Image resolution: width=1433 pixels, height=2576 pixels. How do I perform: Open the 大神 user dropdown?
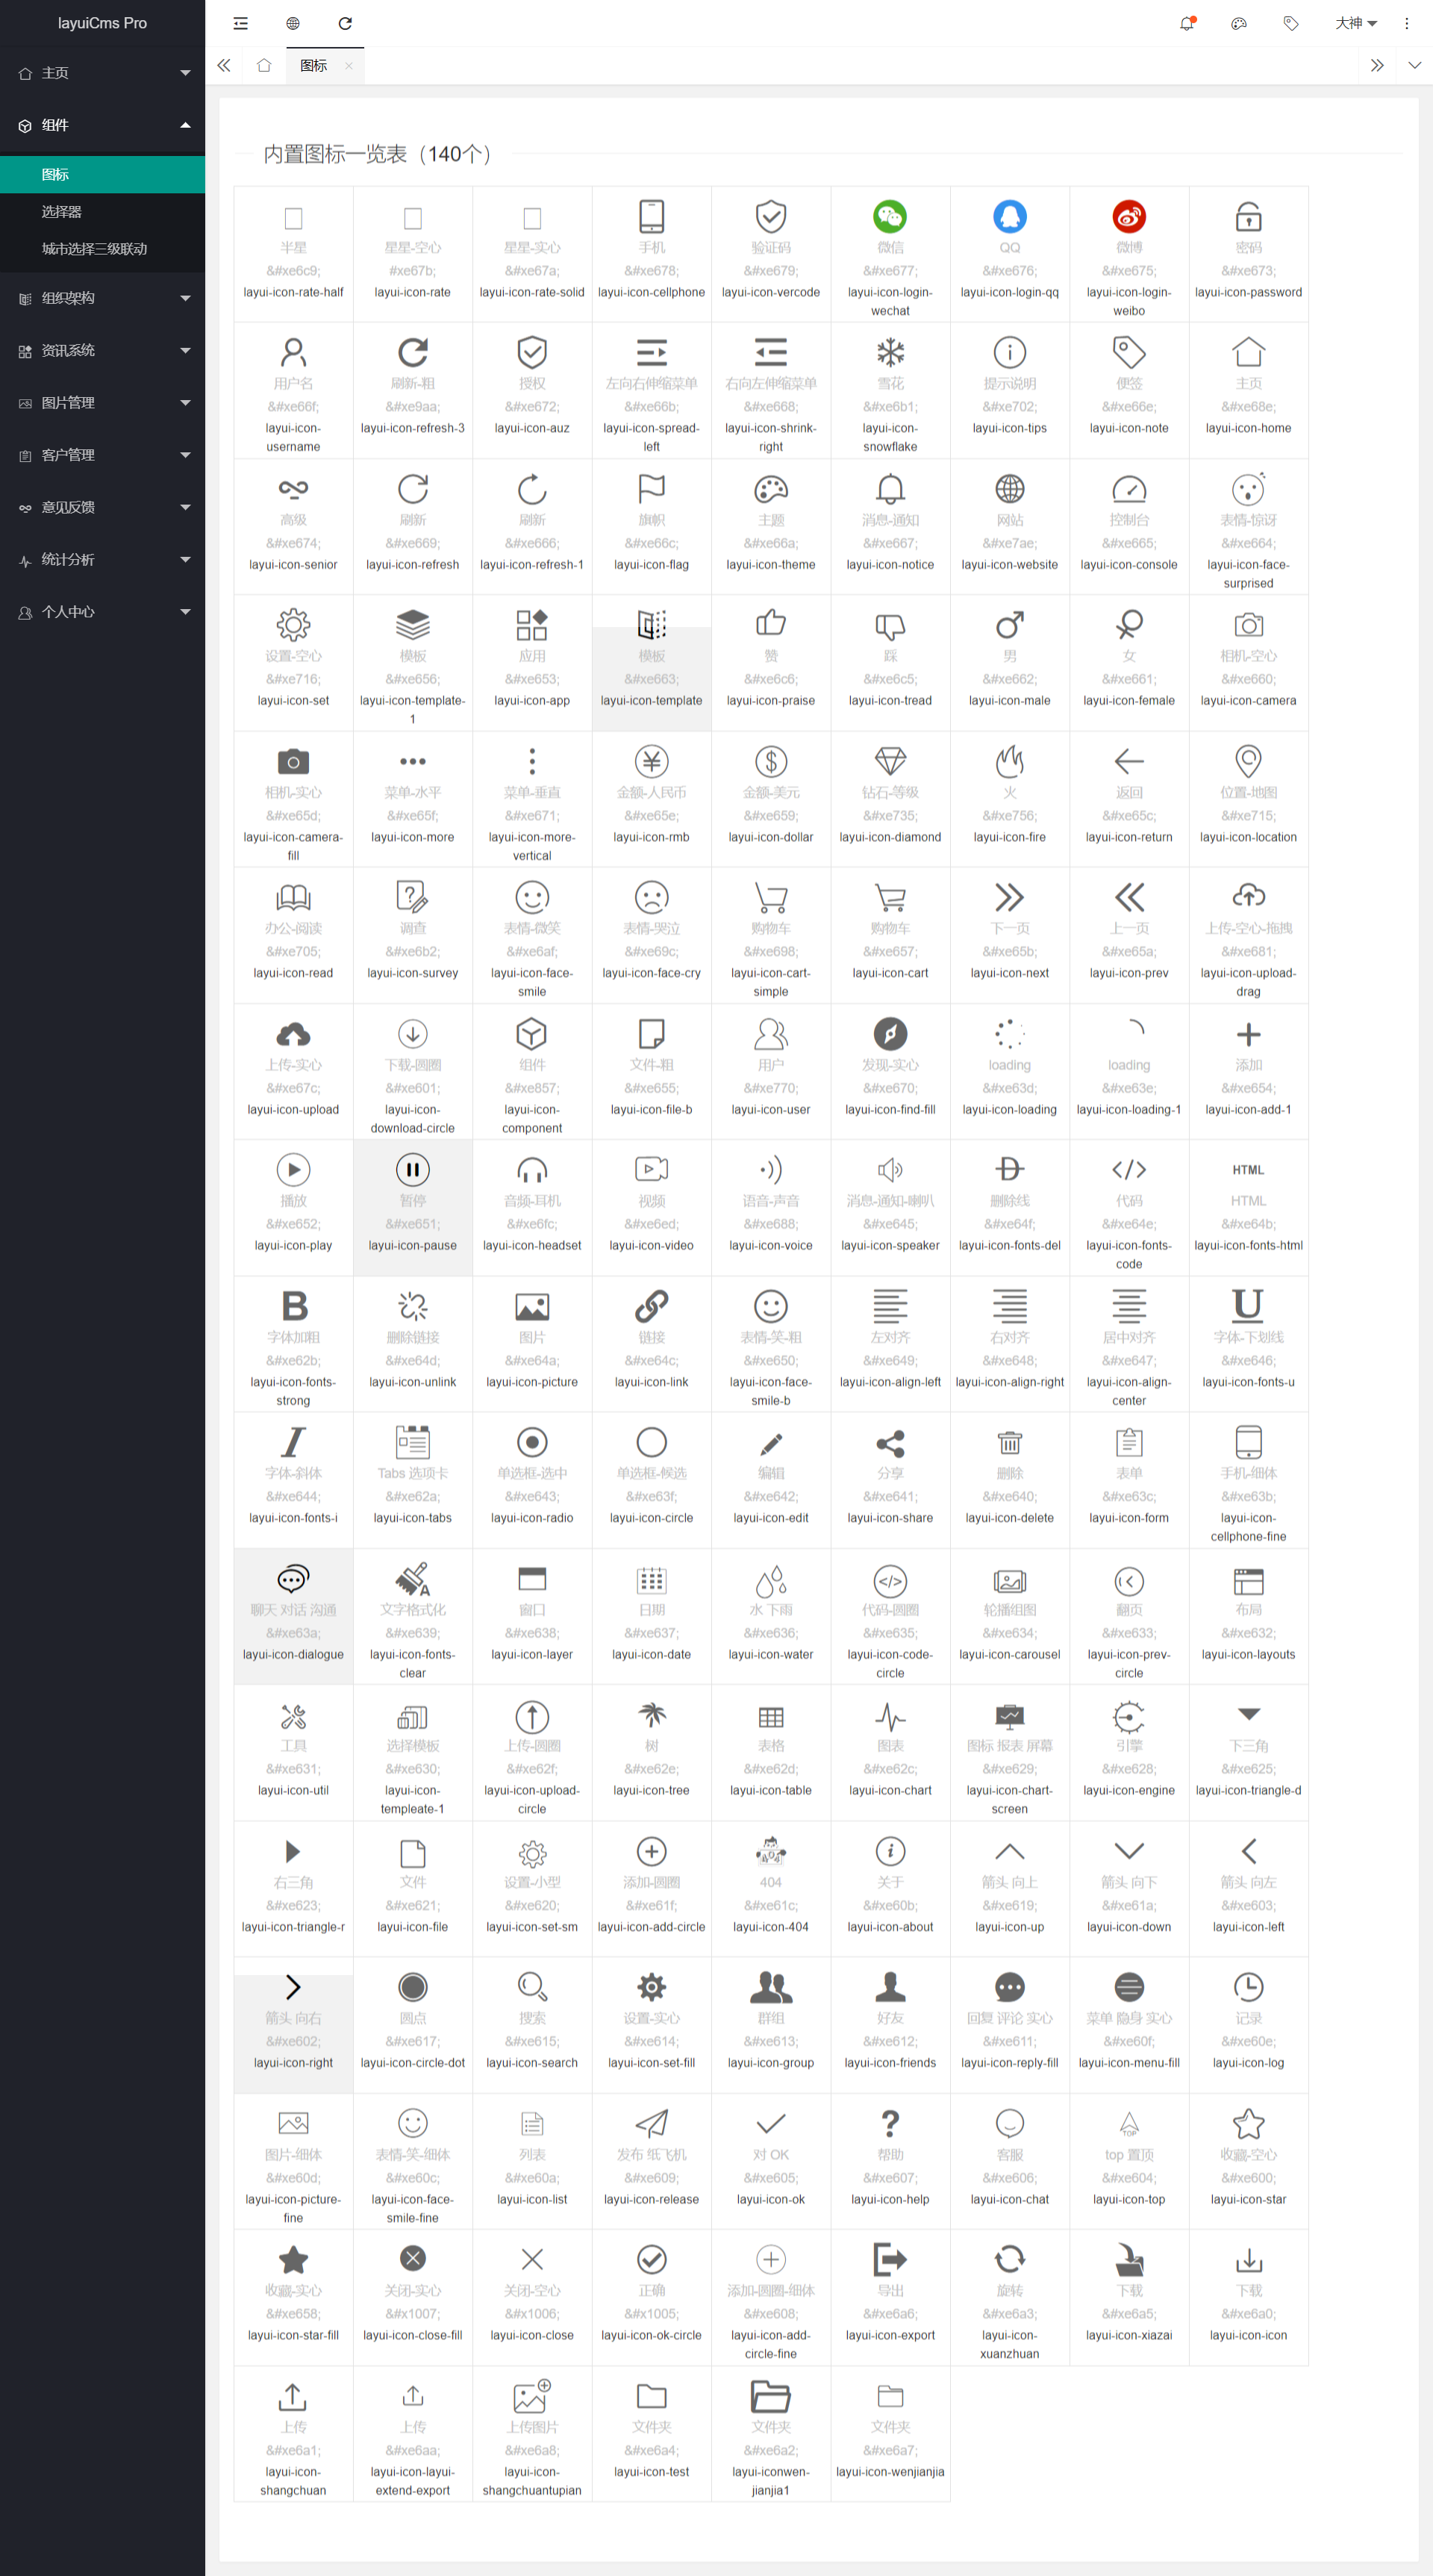(x=1355, y=23)
